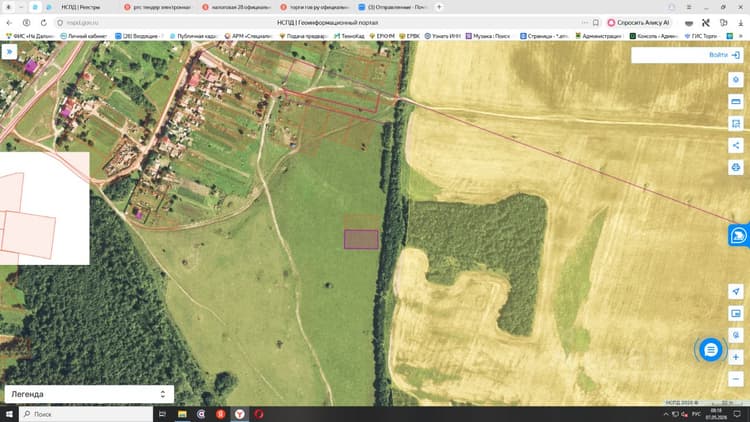The width and height of the screenshot is (750, 422).
Task: Click the Войти login button
Action: pos(724,55)
